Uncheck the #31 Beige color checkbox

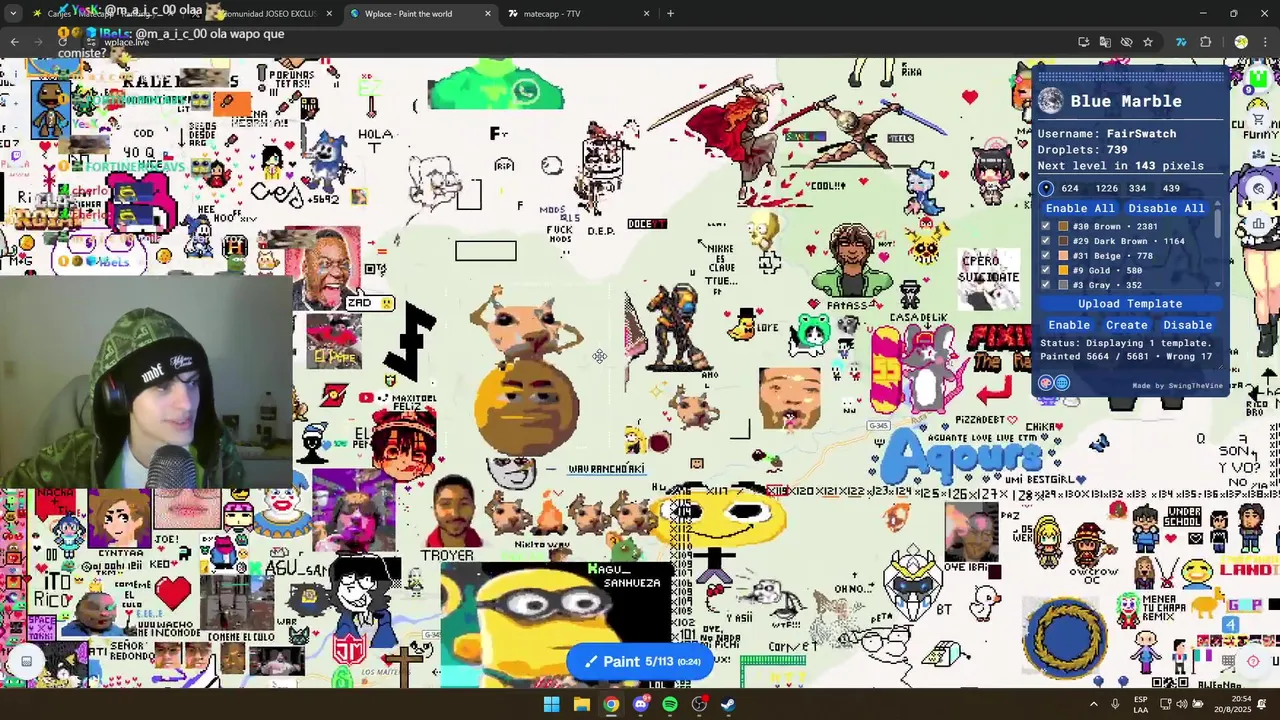coord(1046,256)
